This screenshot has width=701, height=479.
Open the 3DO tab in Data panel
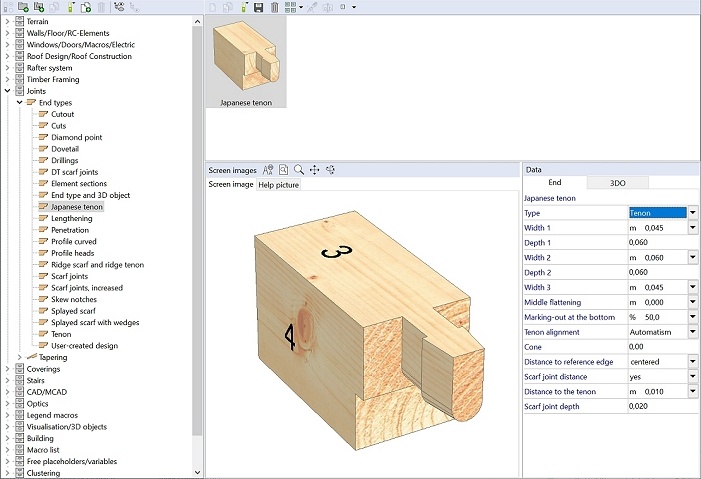point(617,183)
